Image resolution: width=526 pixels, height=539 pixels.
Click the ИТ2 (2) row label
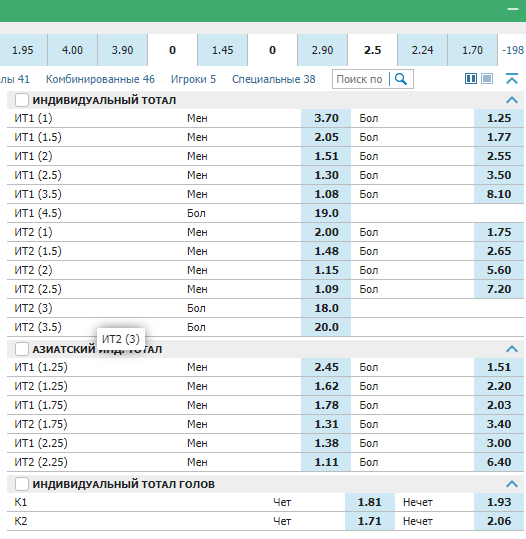(33, 270)
